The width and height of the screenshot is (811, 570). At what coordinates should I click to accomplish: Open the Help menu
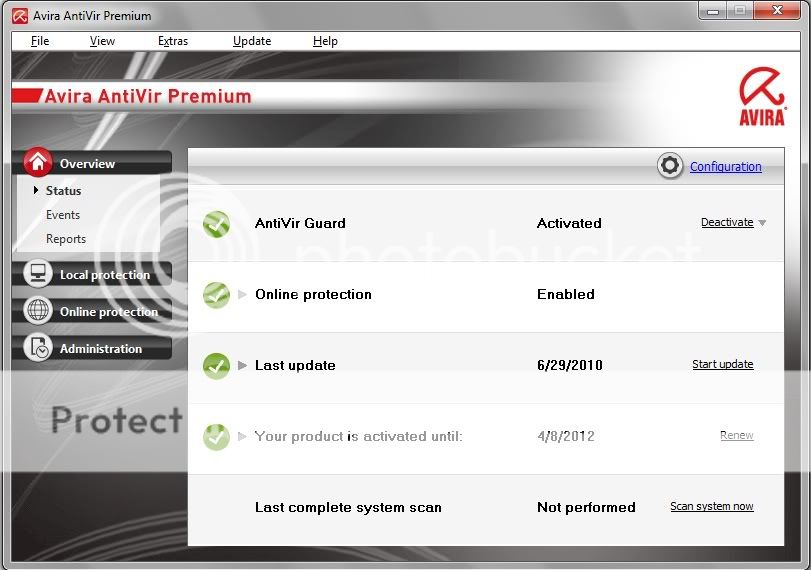tap(325, 41)
